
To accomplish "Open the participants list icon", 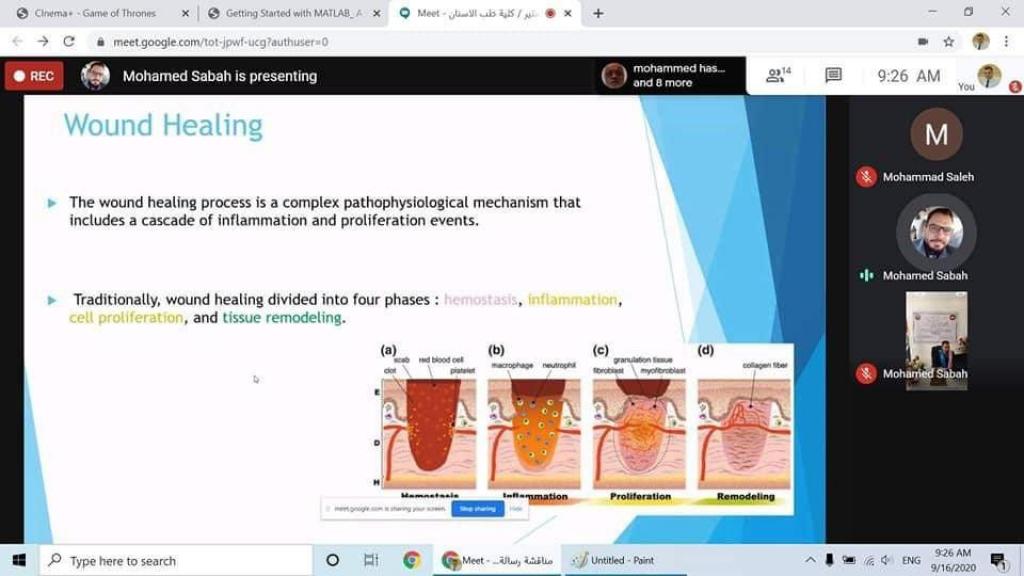I will pos(777,76).
